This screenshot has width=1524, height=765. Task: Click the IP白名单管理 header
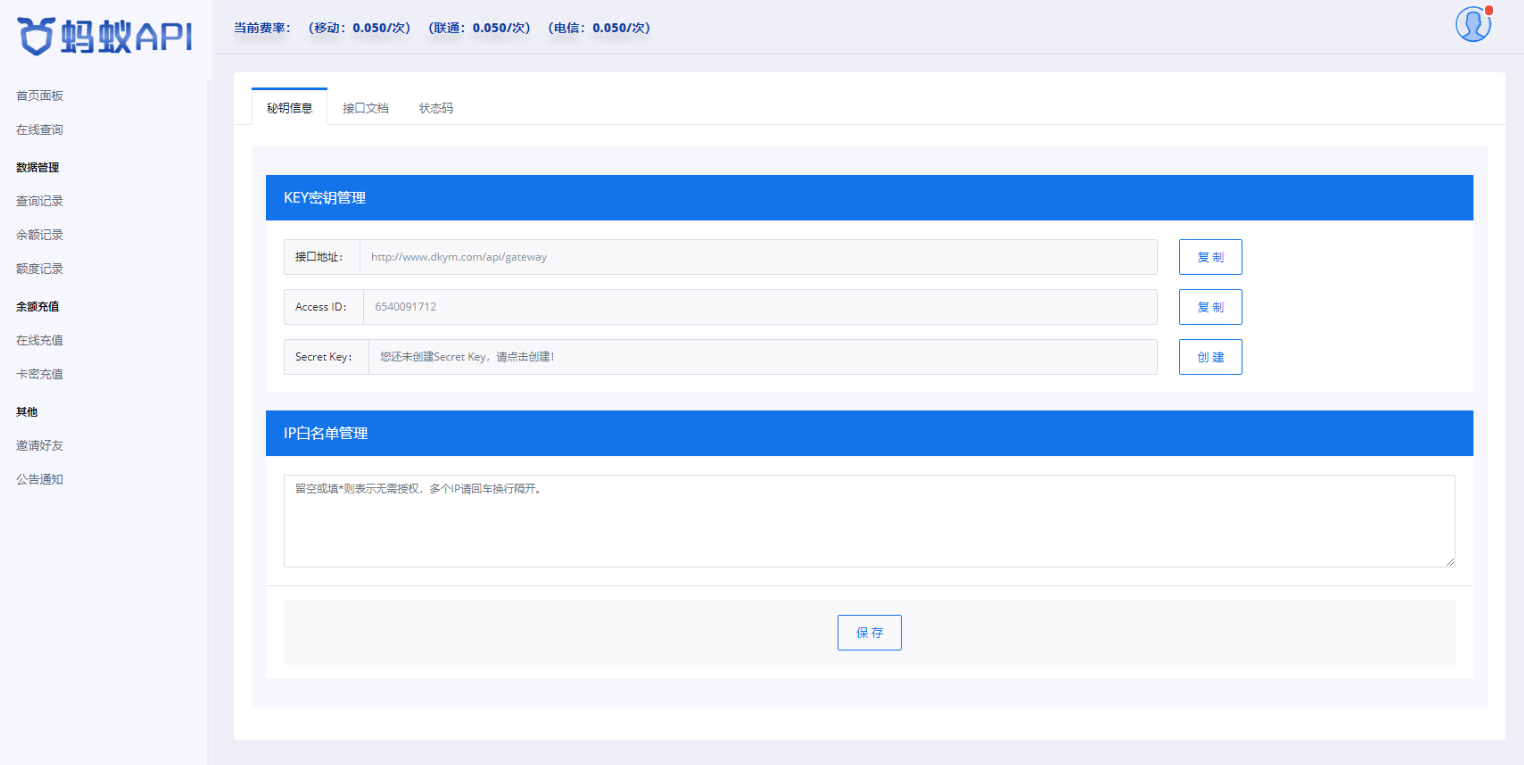[x=869, y=433]
